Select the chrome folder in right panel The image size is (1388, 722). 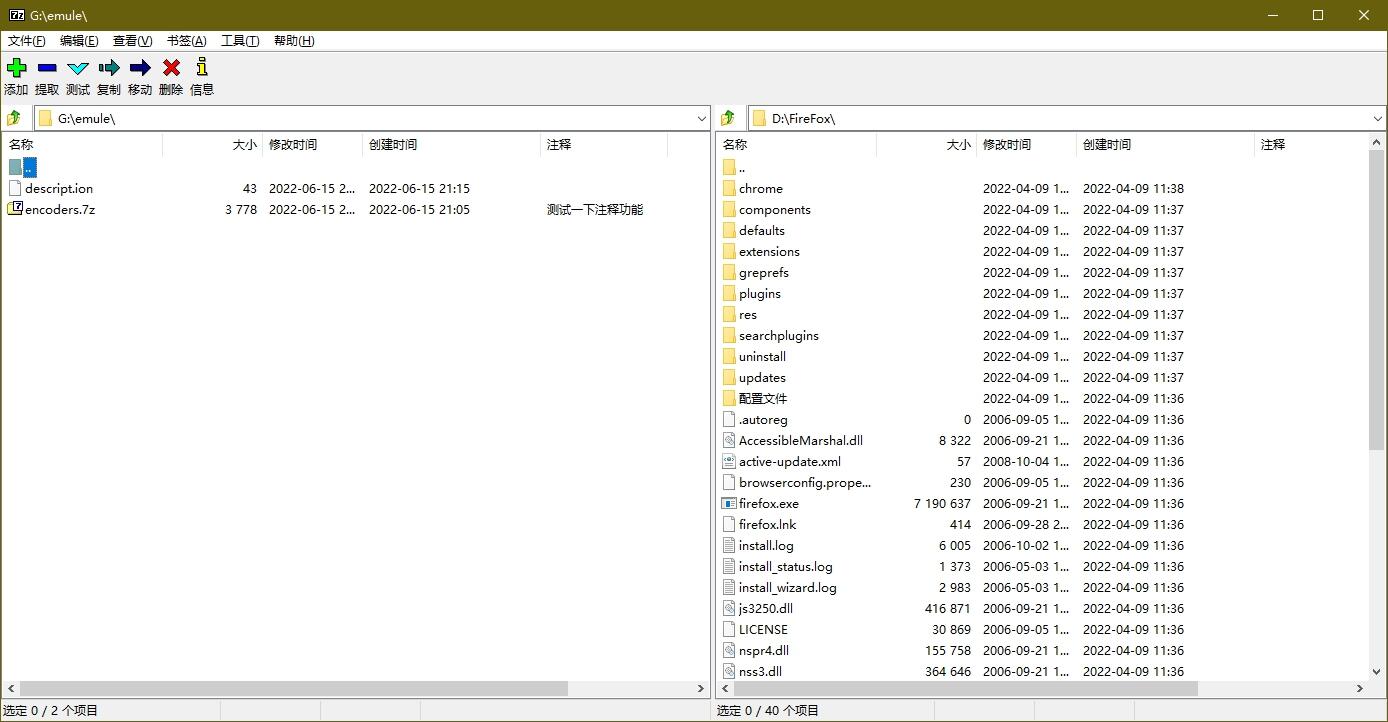tap(760, 189)
